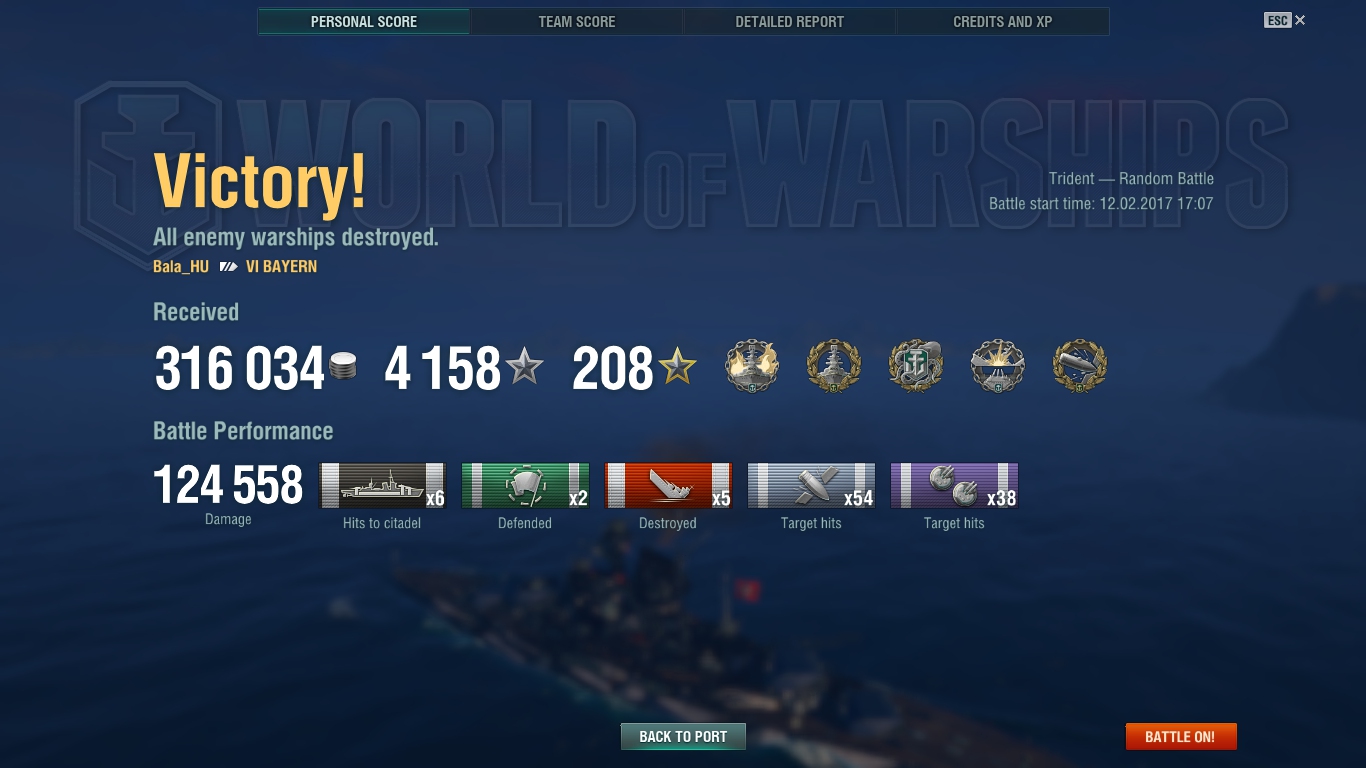Click the Target hits x54 ribbon
Viewport: 1366px width, 768px height.
click(811, 486)
